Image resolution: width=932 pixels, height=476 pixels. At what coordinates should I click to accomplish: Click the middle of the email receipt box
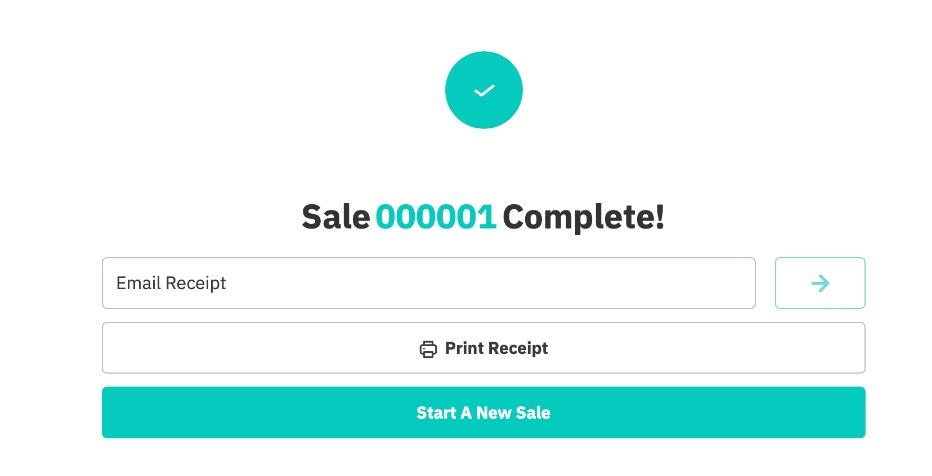pos(428,283)
